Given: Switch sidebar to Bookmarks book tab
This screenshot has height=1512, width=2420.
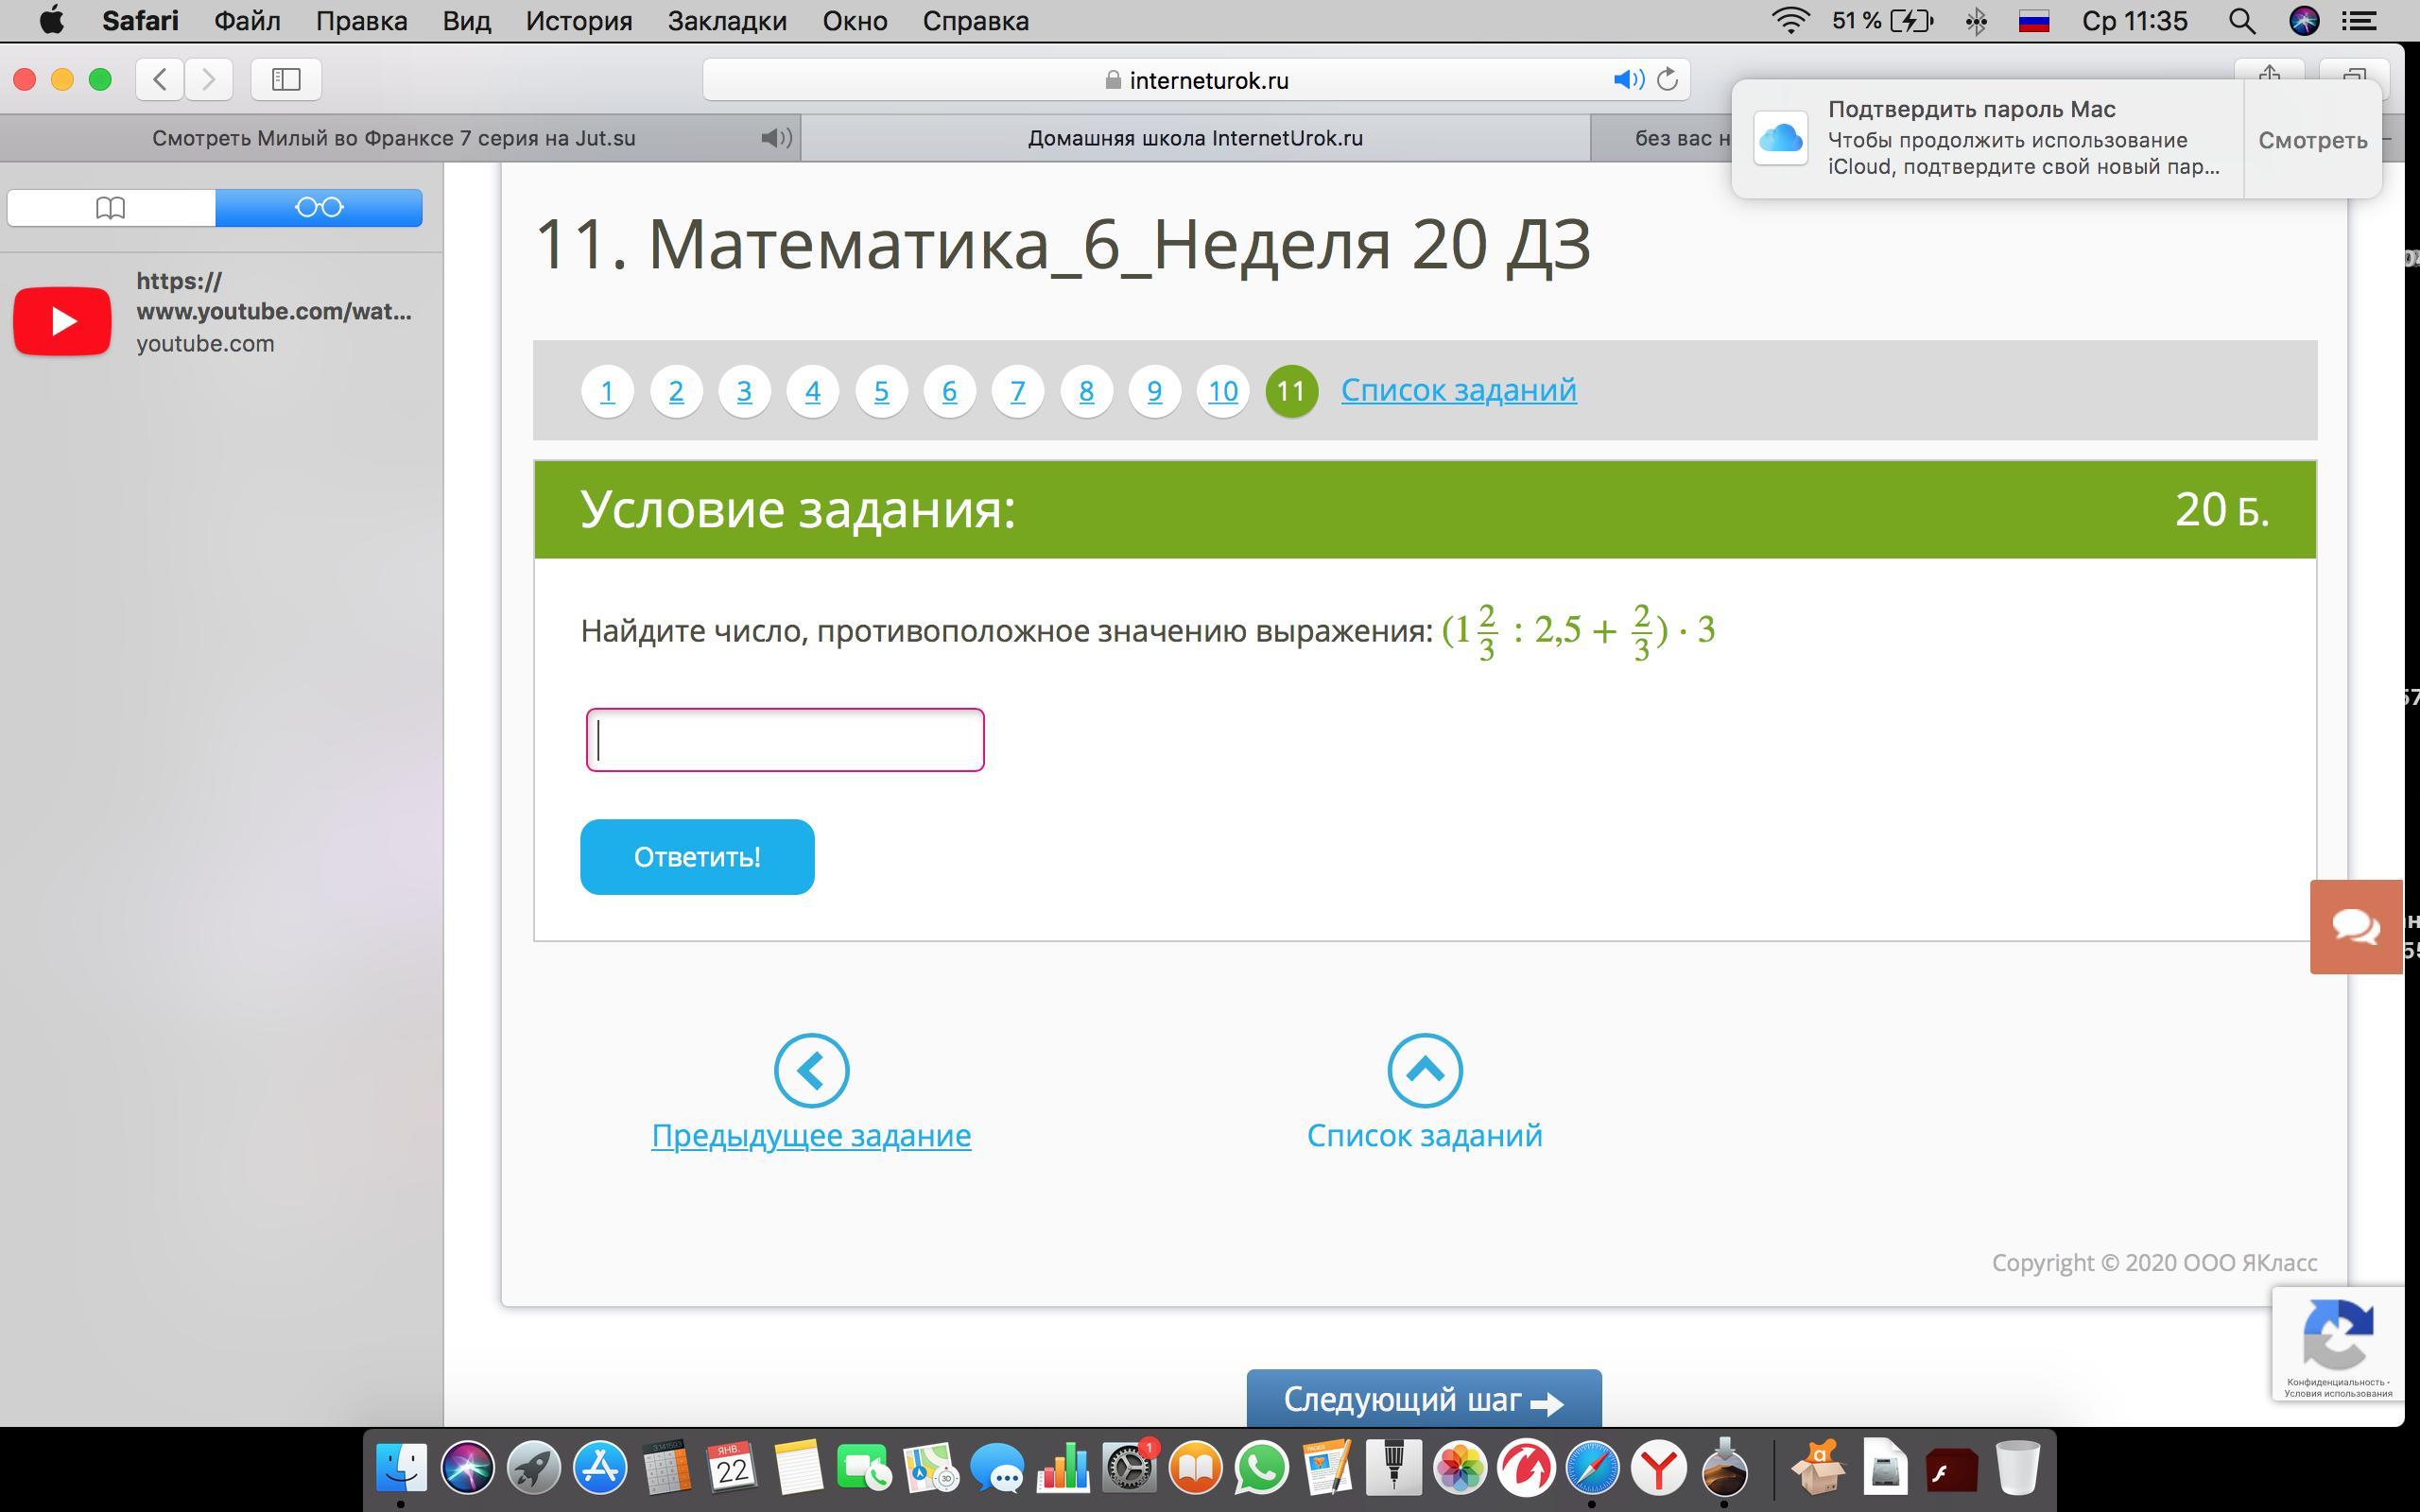Looking at the screenshot, I should tap(111, 207).
